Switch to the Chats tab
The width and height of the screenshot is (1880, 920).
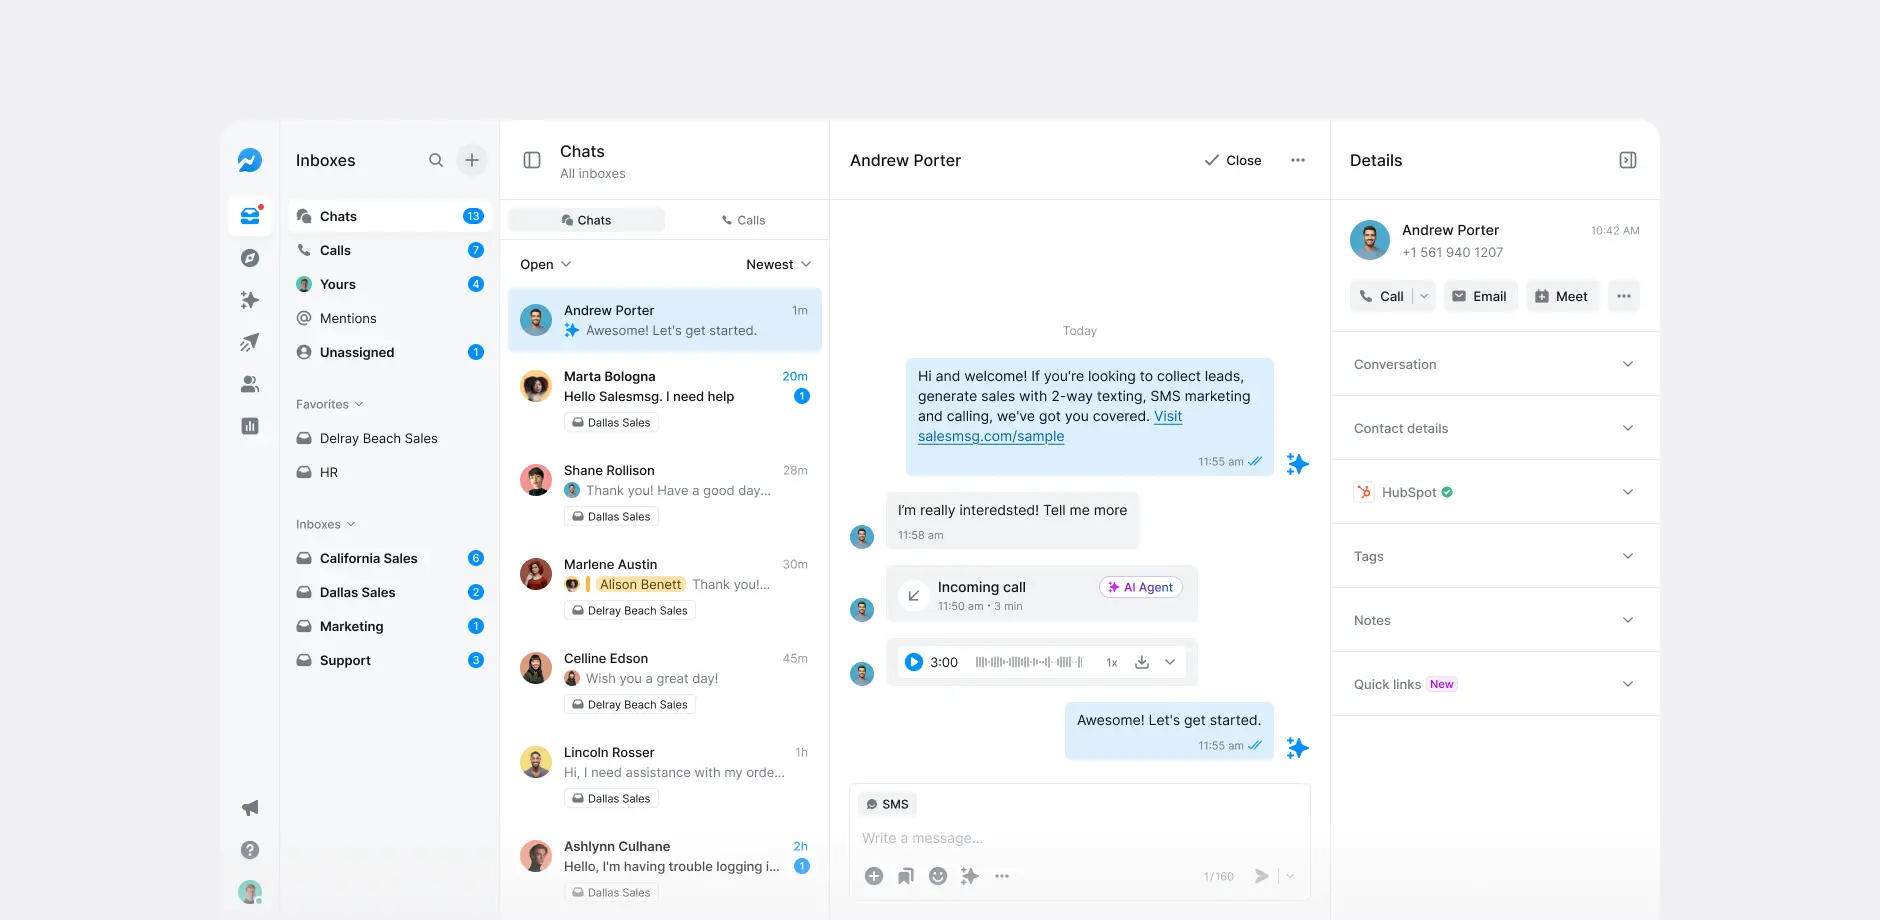(x=586, y=220)
